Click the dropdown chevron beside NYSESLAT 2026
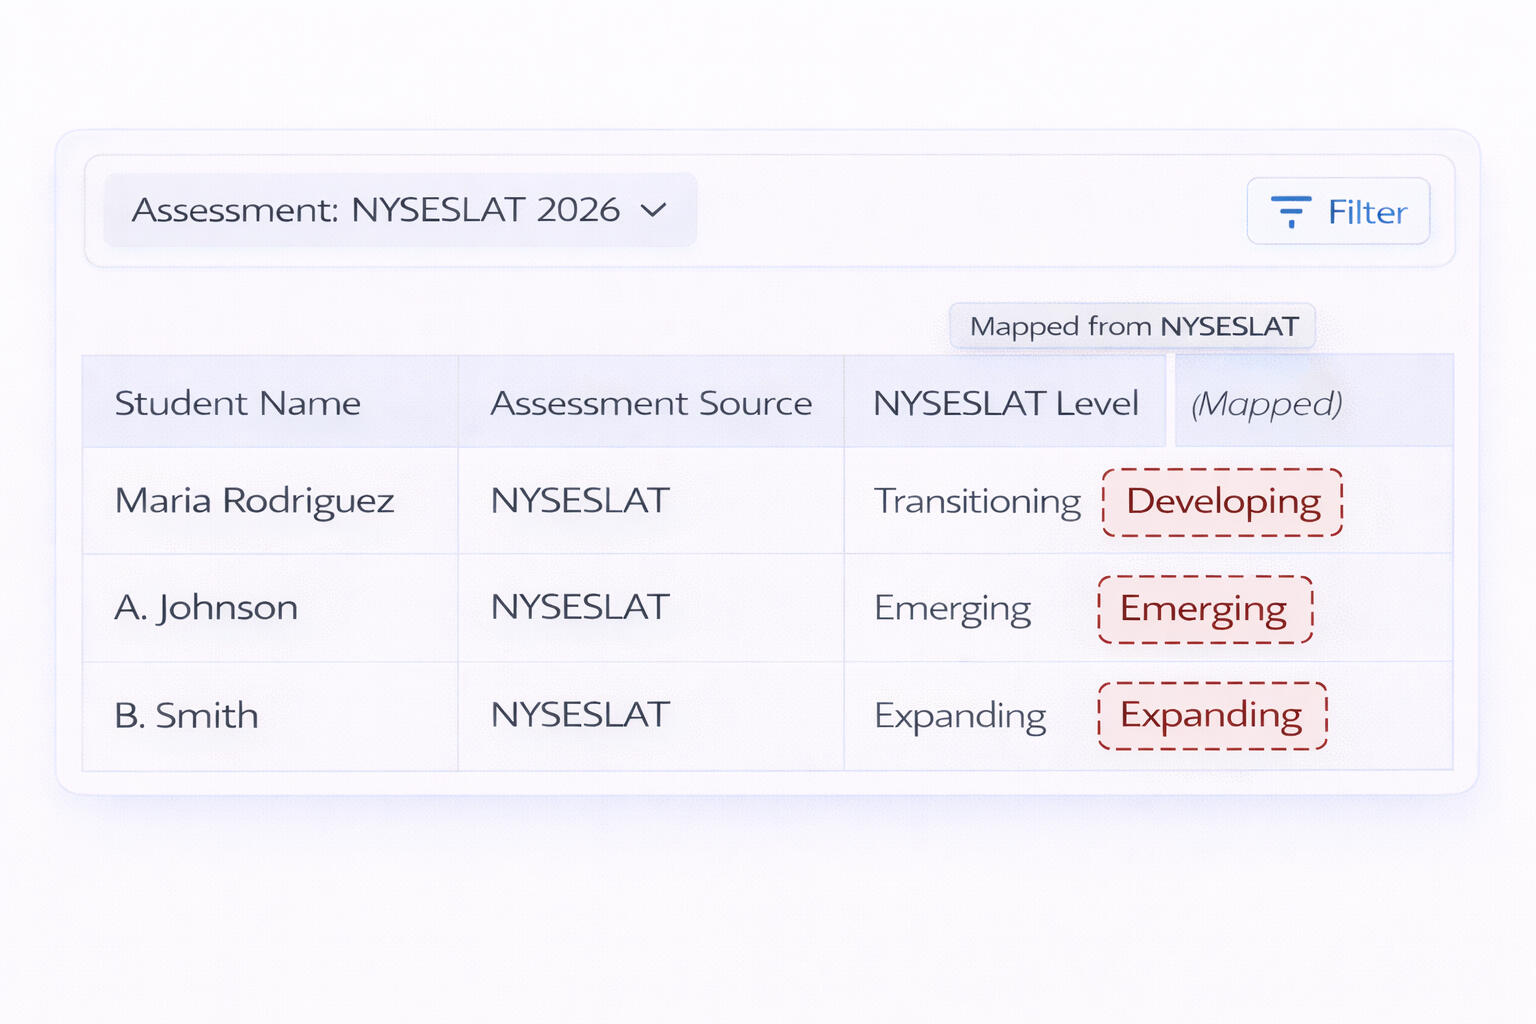The height and width of the screenshot is (1024, 1536). tap(653, 210)
